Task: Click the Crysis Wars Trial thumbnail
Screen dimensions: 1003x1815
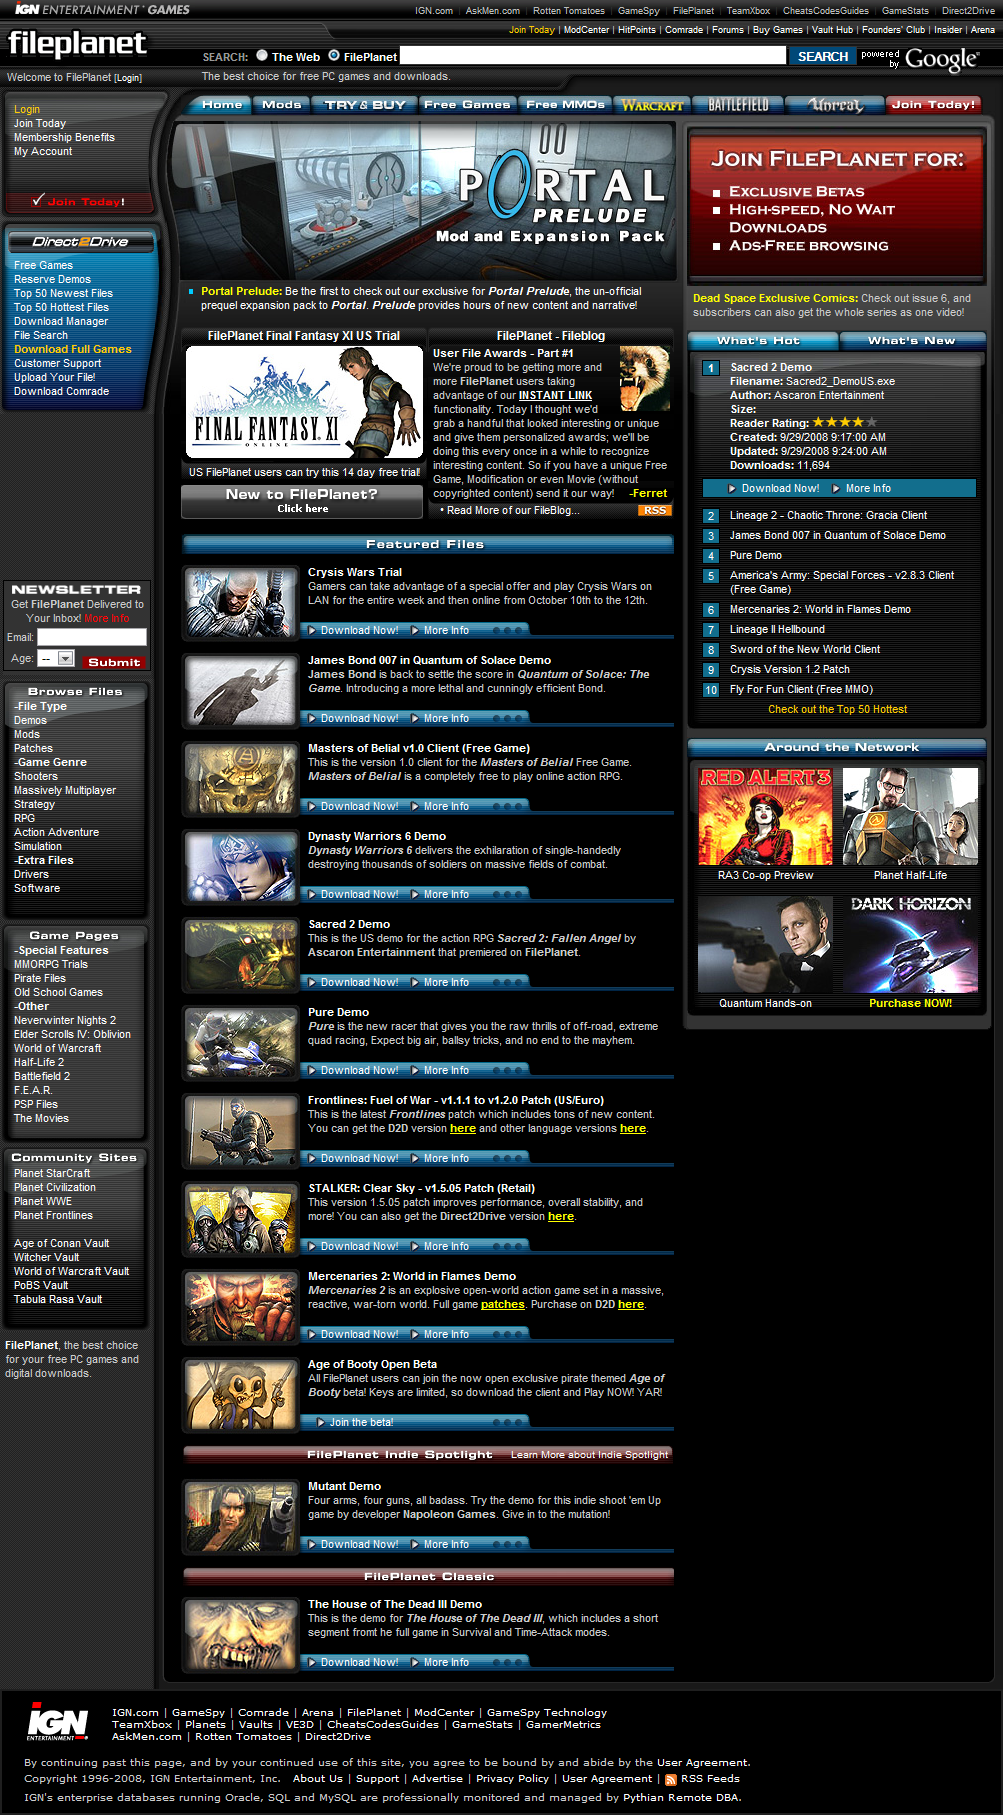Action: pyautogui.click(x=241, y=602)
